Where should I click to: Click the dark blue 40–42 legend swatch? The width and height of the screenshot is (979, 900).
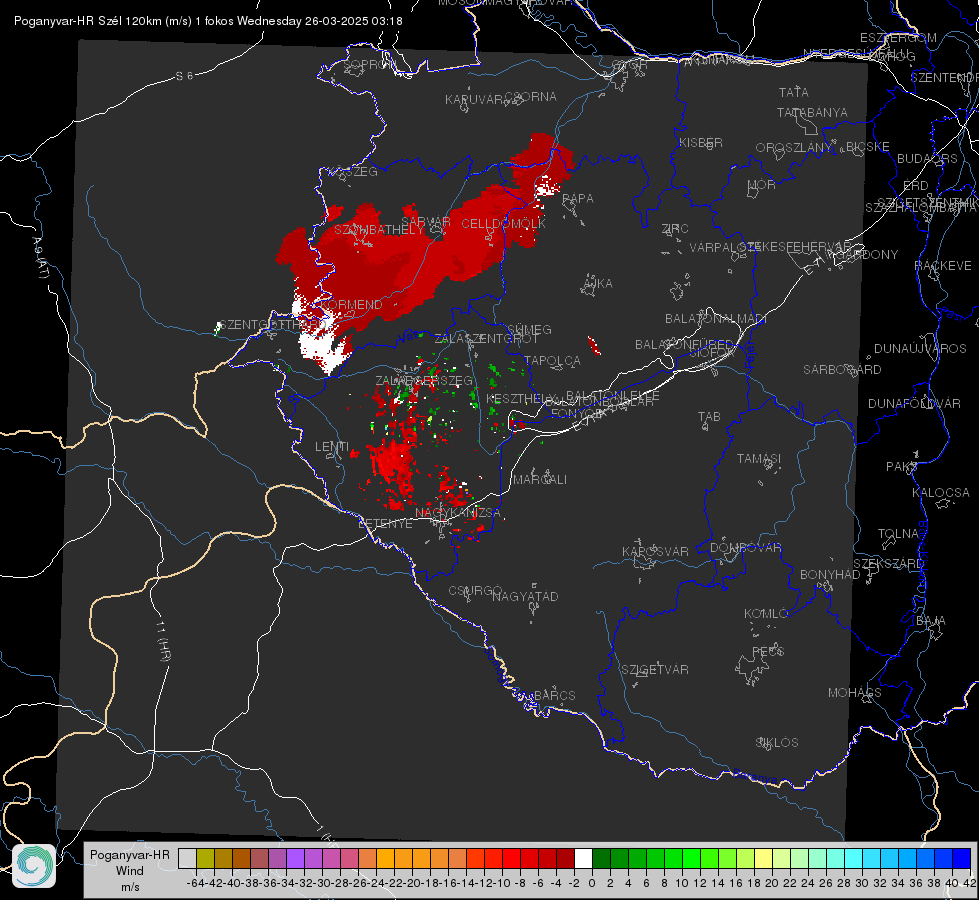(x=962, y=859)
